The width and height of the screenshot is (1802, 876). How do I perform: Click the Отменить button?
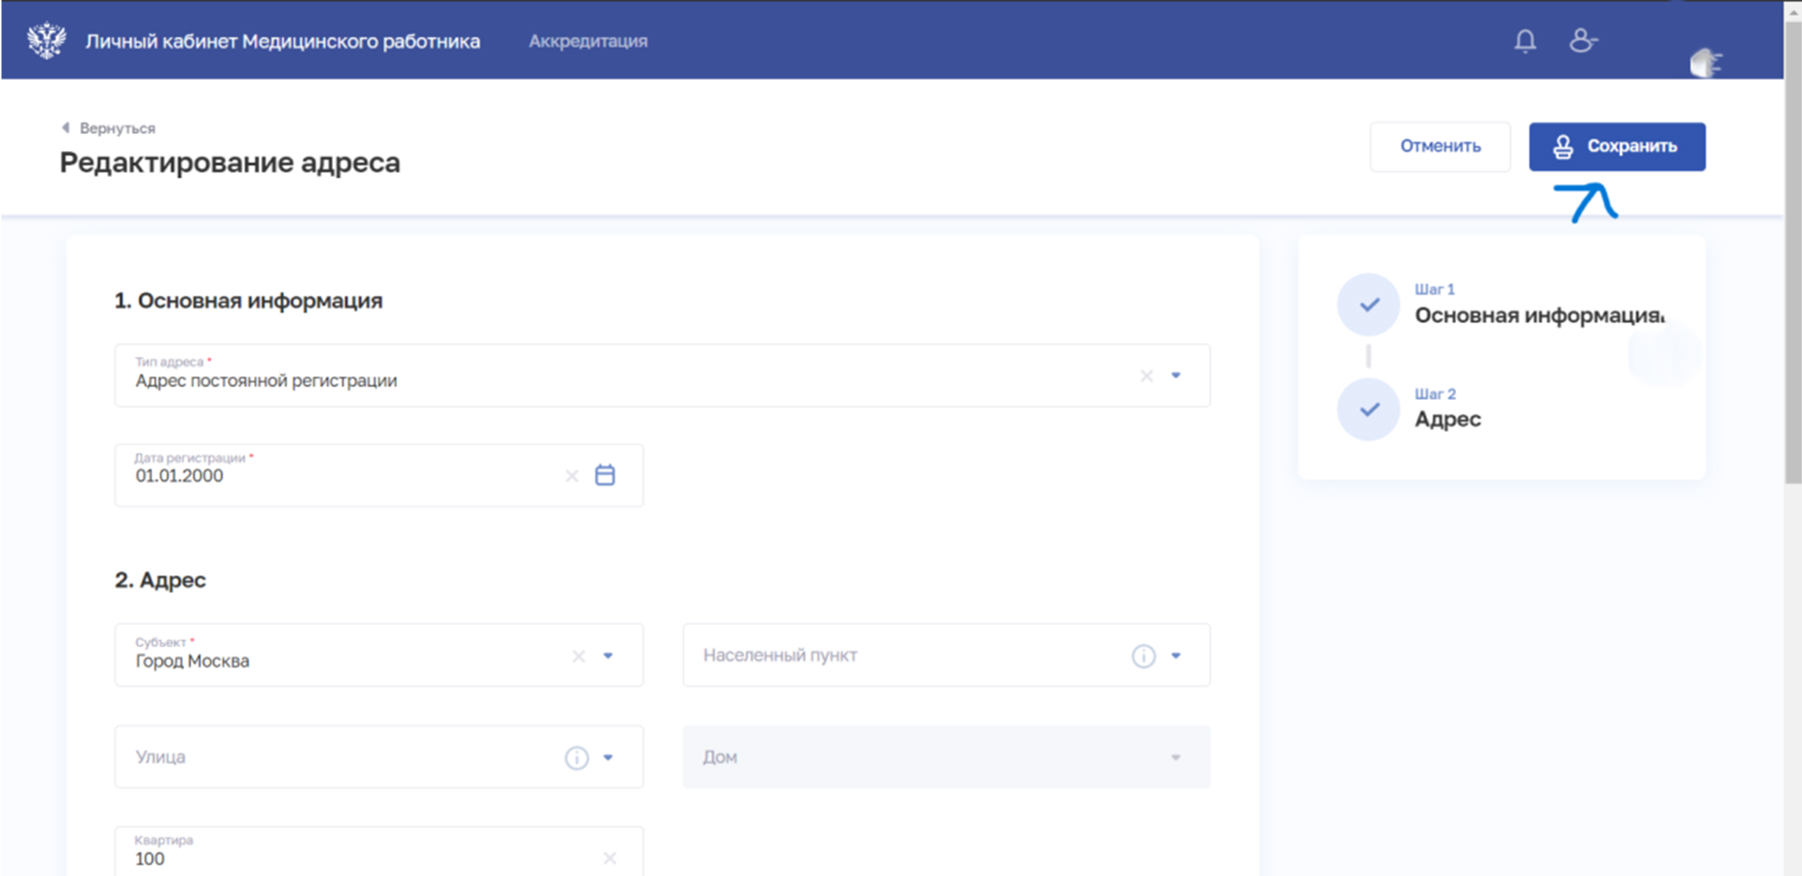[1440, 147]
